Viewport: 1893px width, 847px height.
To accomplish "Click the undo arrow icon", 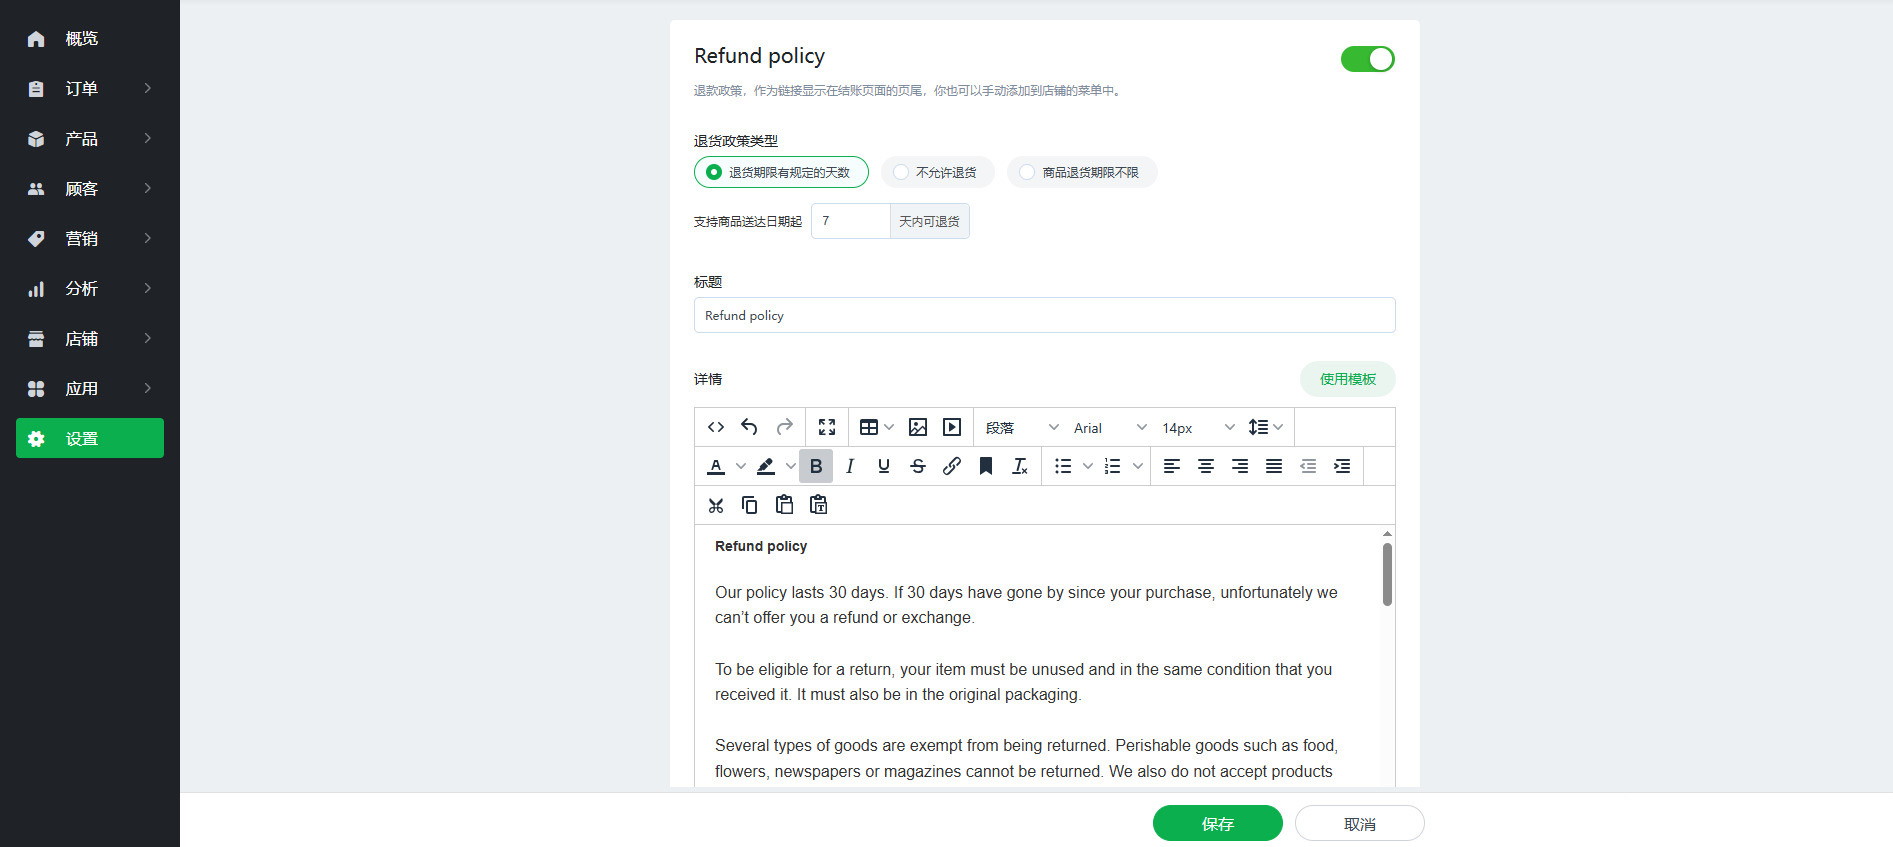I will coord(749,427).
